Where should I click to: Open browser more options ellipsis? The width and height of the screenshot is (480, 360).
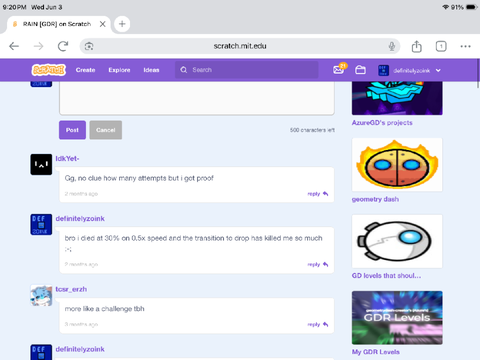coord(465,46)
